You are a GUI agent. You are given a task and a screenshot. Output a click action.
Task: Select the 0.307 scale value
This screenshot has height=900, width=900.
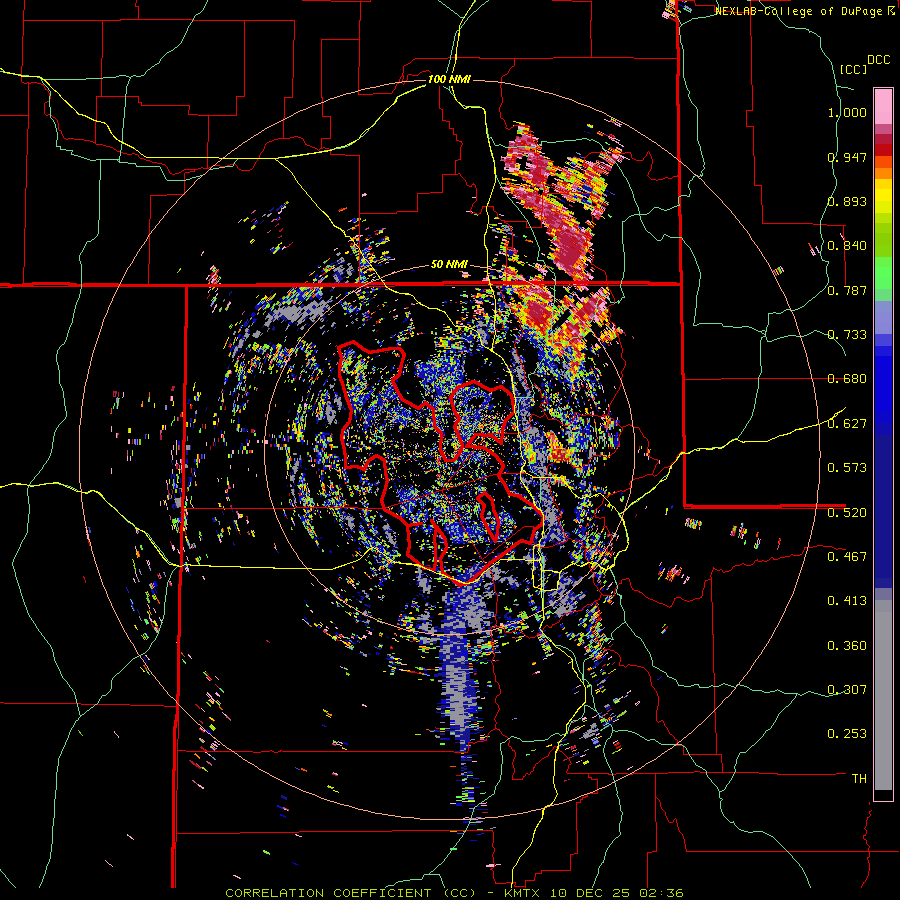coord(847,689)
